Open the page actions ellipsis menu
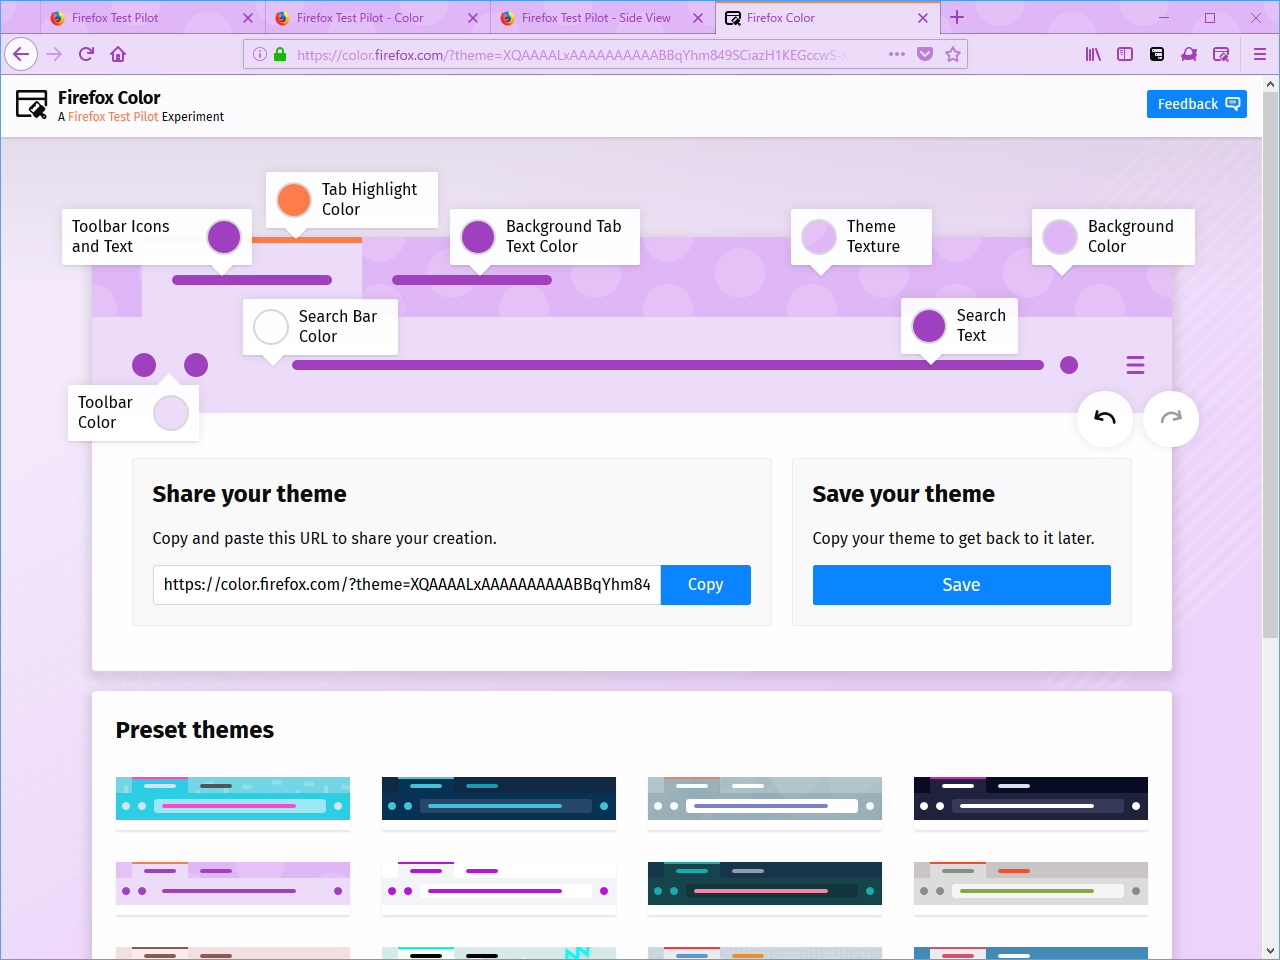This screenshot has height=960, width=1280. coord(897,54)
